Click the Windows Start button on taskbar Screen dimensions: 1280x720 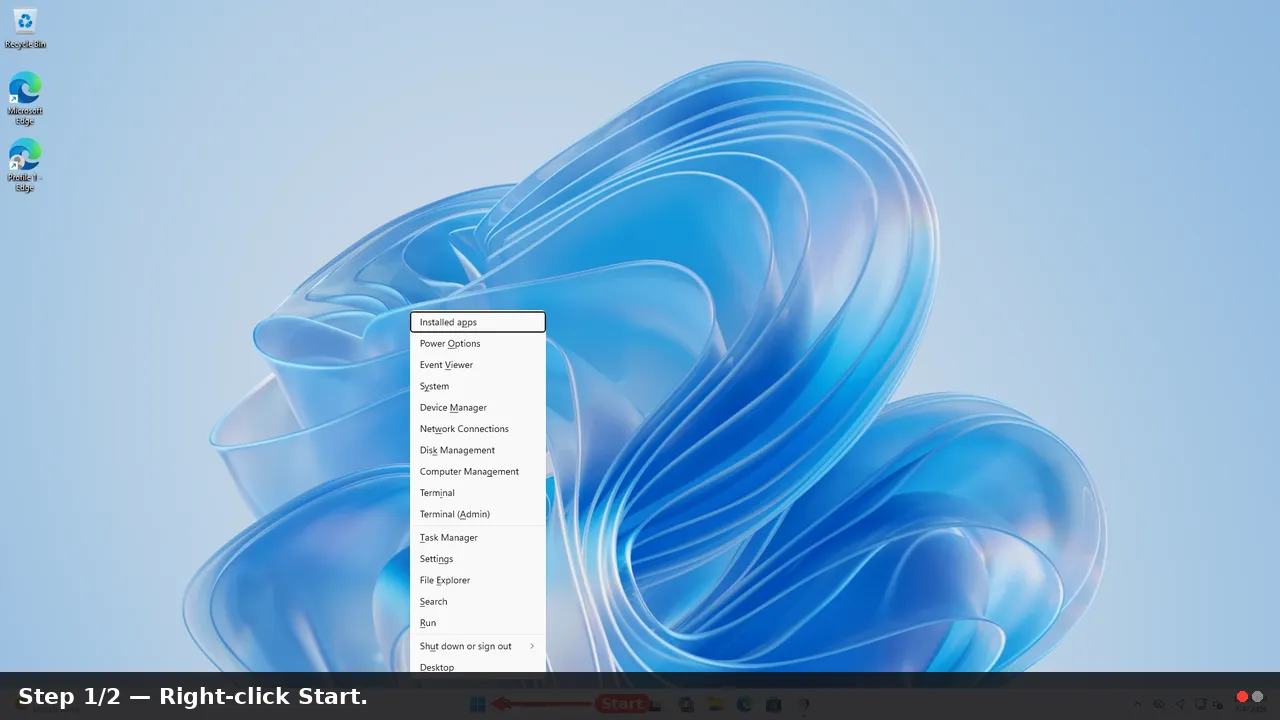pos(478,704)
